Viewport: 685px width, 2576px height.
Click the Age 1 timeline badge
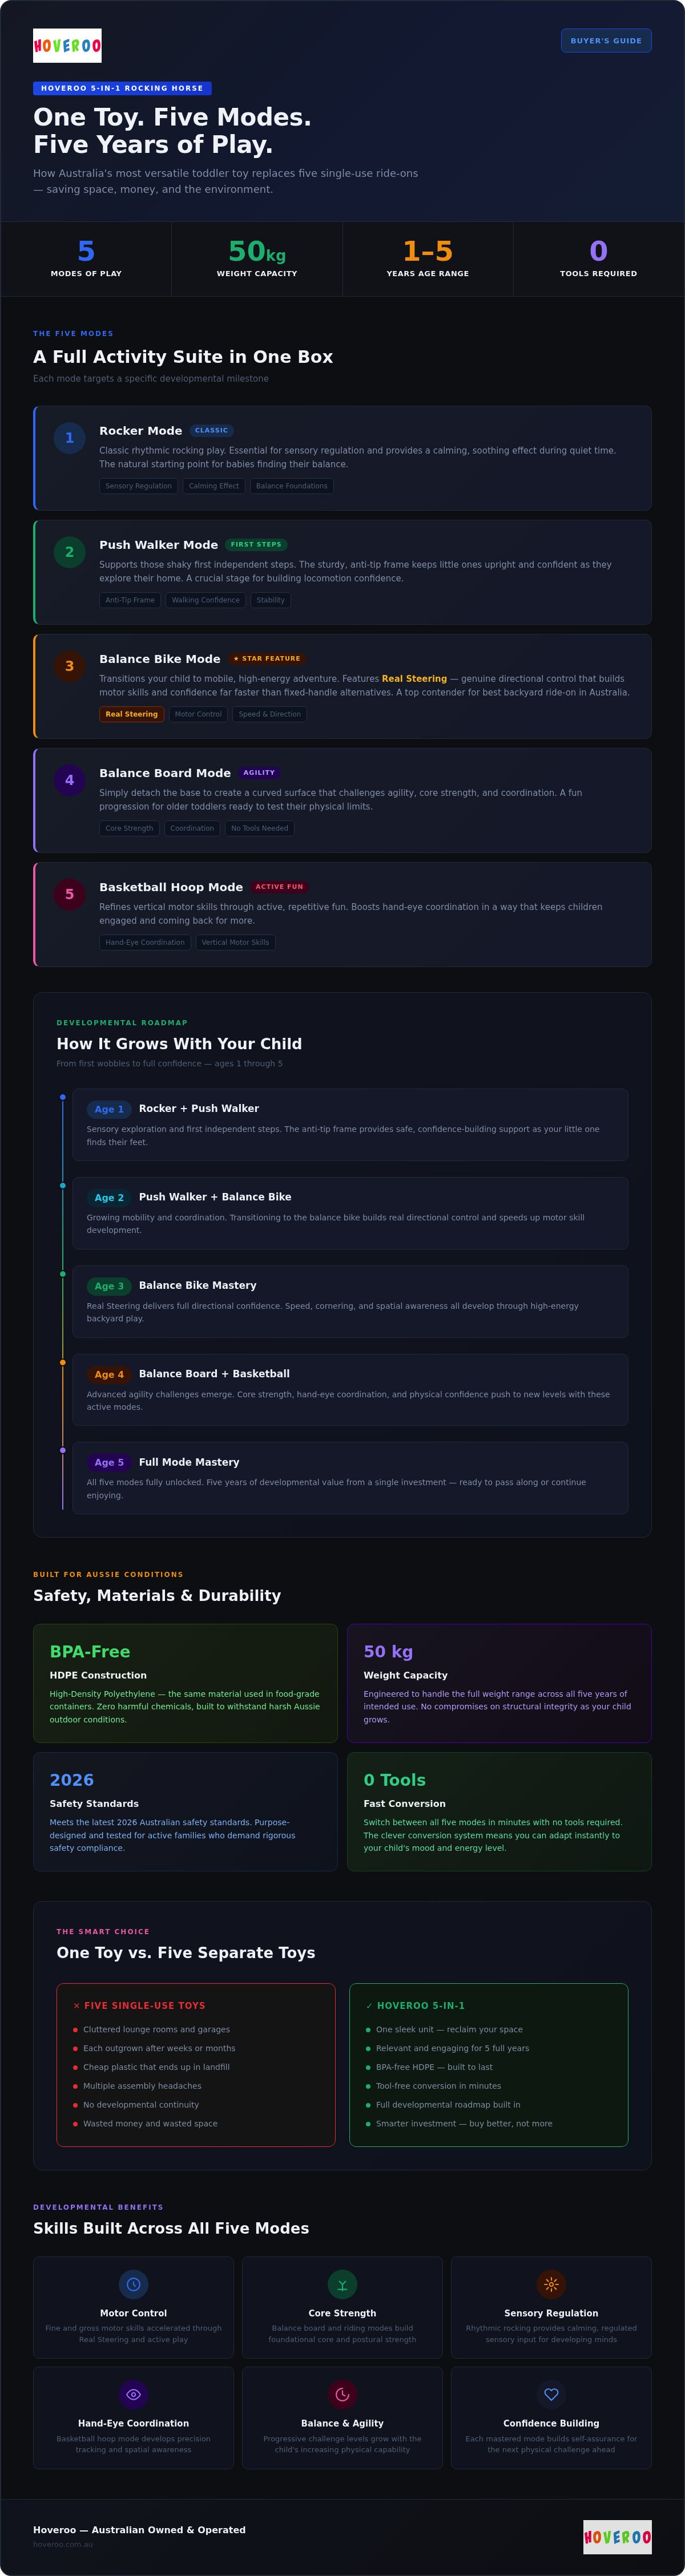point(109,1109)
